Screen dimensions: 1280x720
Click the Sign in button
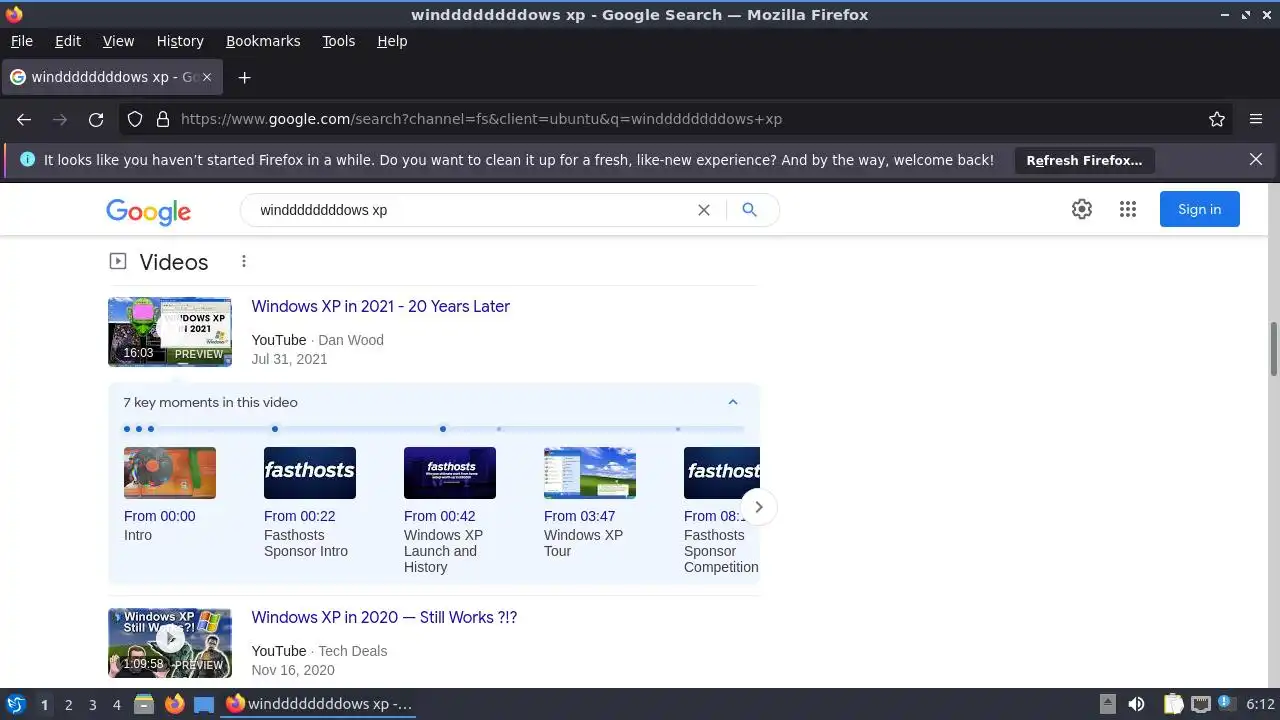1199,209
